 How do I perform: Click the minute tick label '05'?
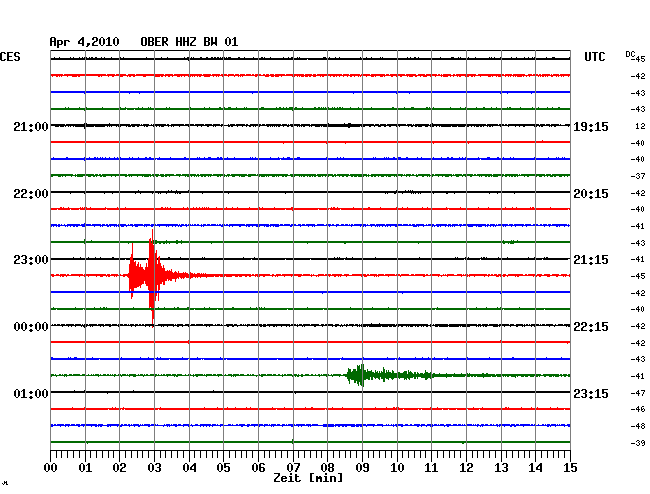click(x=223, y=467)
